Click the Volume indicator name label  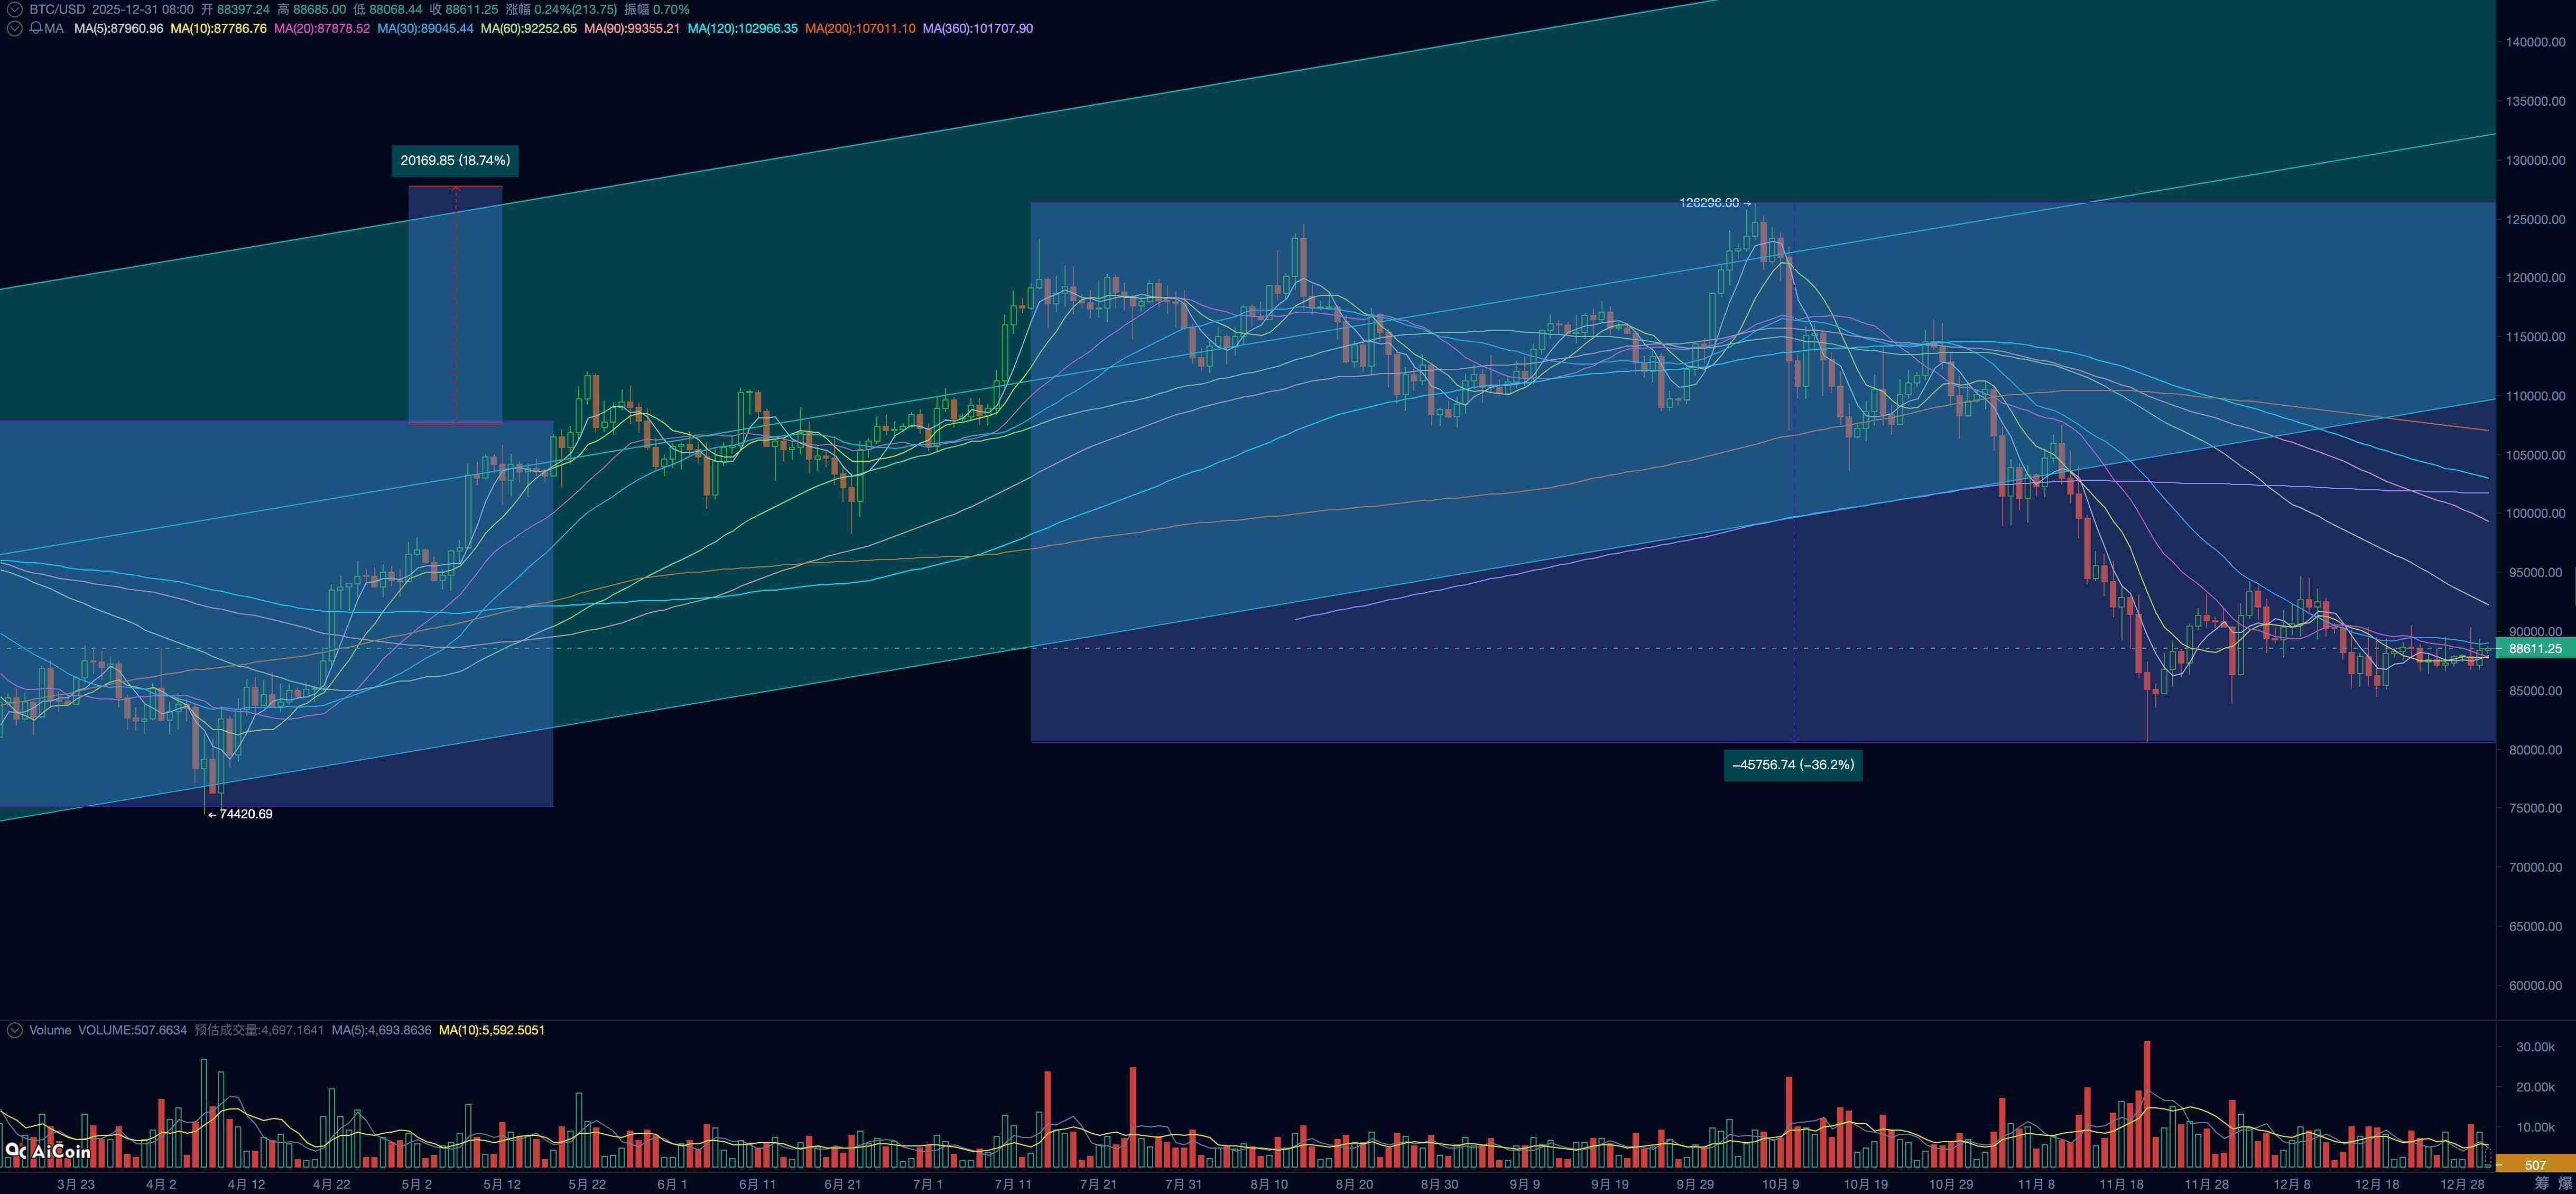tap(50, 1030)
